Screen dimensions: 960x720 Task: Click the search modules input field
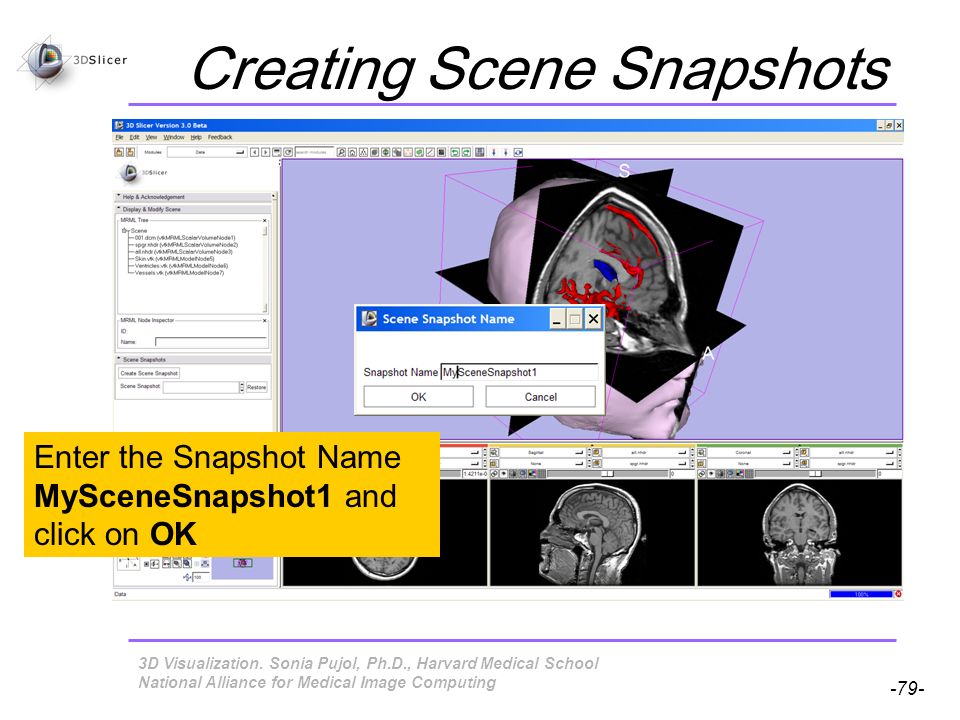[x=315, y=152]
